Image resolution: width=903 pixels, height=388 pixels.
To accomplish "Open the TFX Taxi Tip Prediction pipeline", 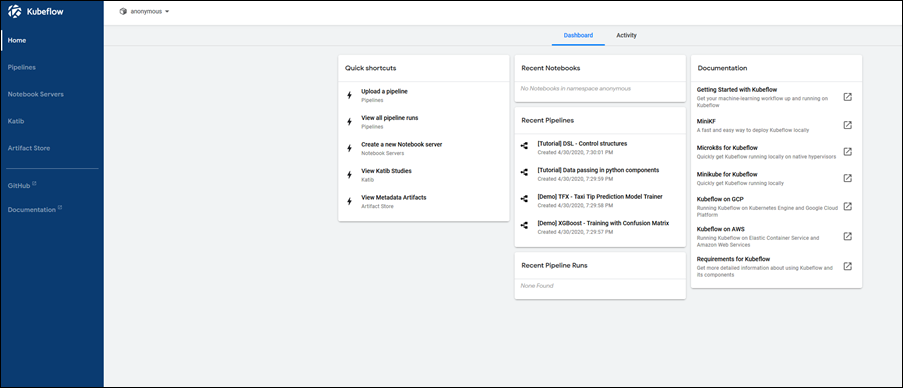I will tap(600, 199).
